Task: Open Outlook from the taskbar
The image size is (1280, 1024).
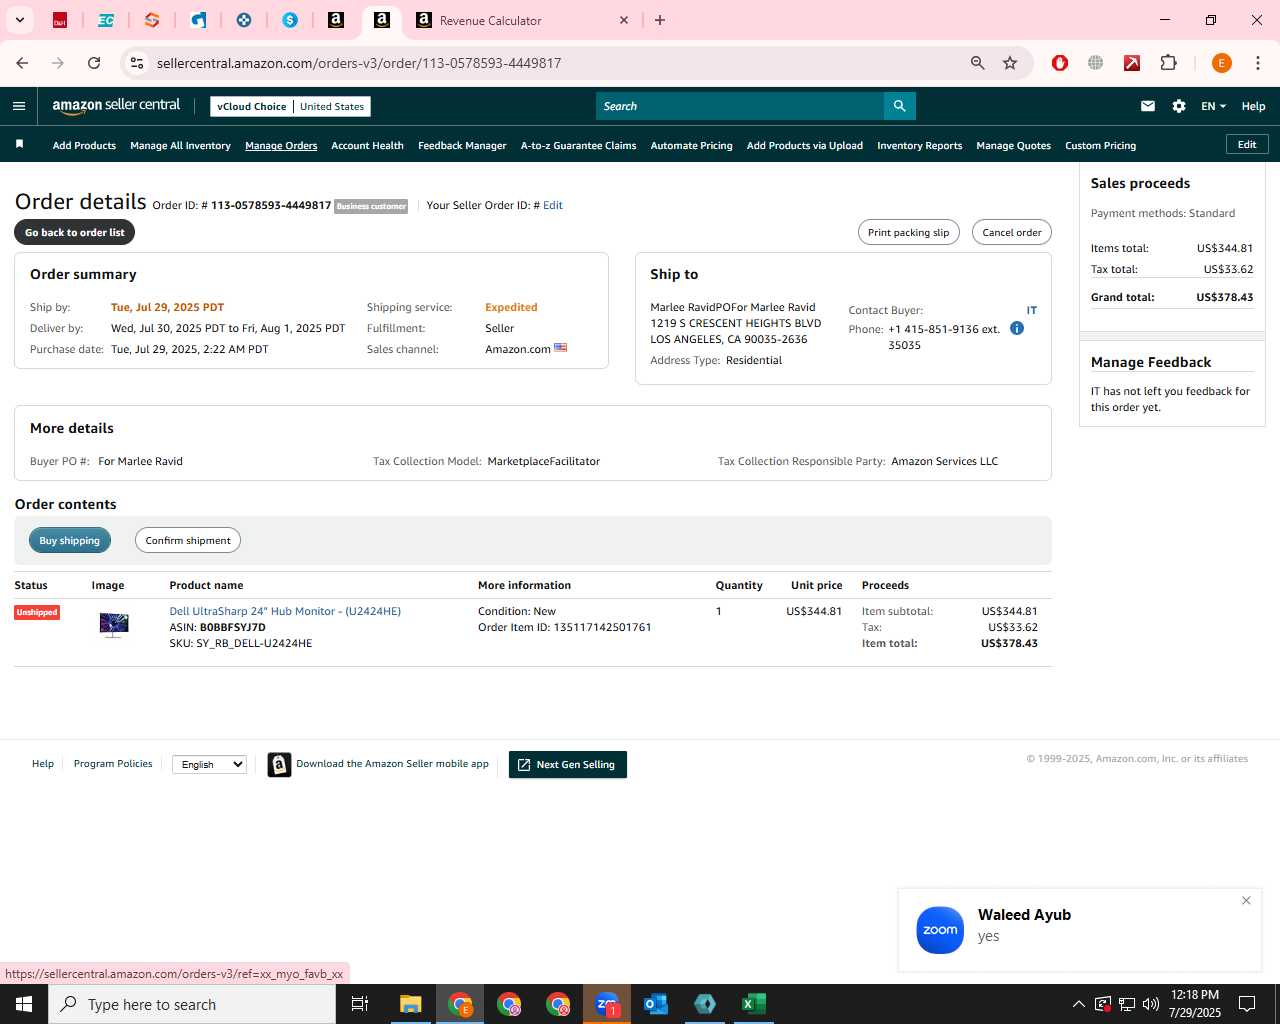Action: 656,1004
